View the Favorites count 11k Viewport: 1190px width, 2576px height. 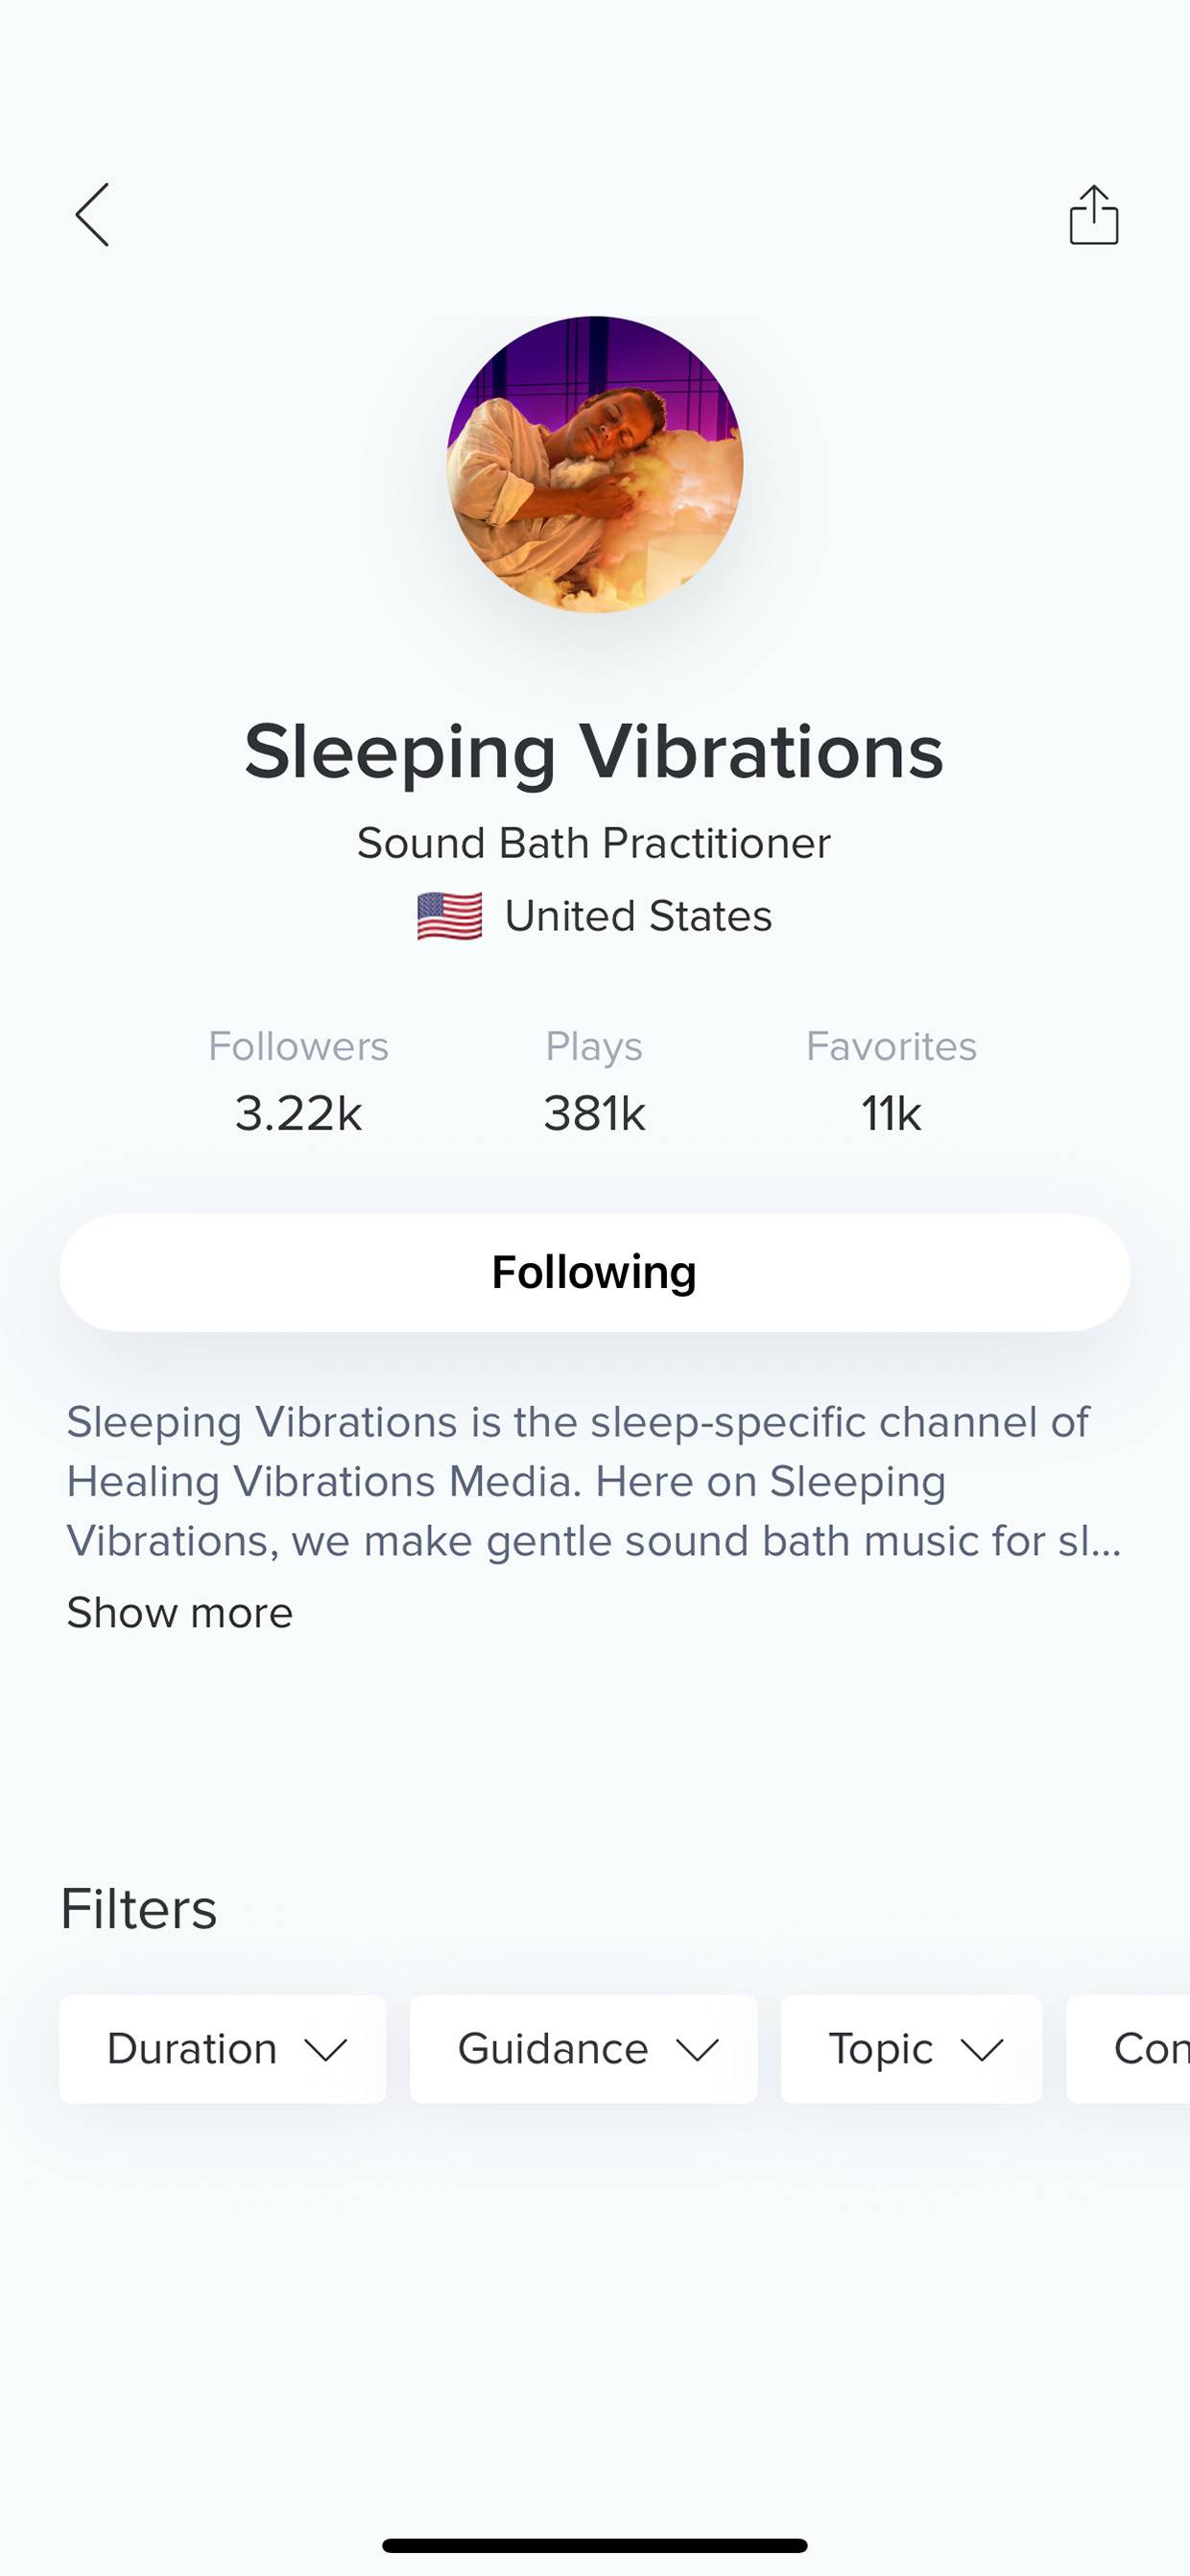click(x=891, y=1113)
